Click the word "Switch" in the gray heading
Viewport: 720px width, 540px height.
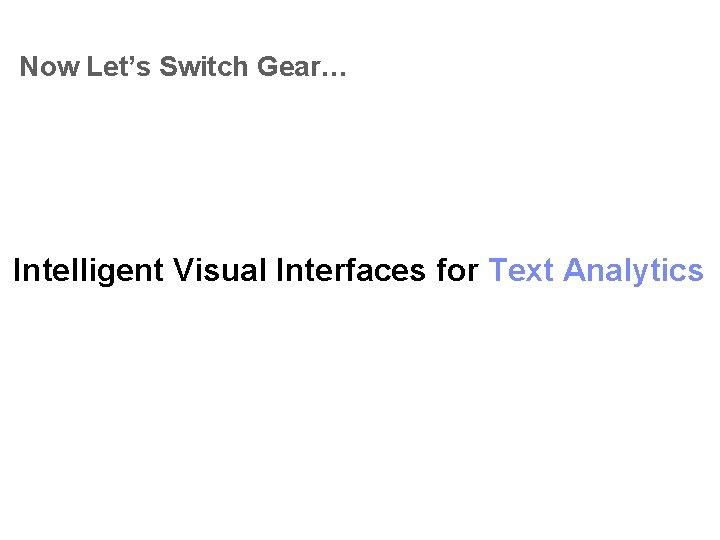coord(203,67)
